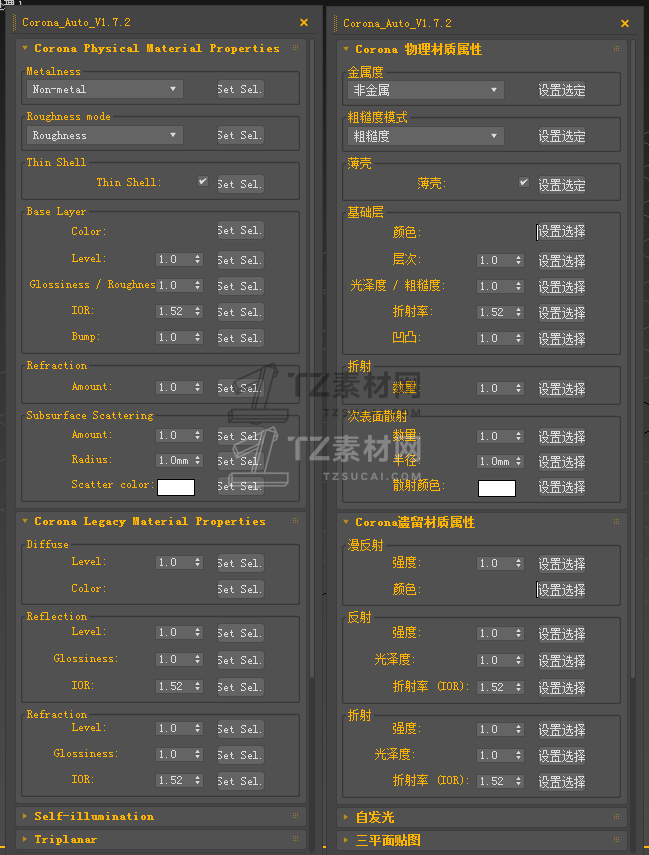Collapse Corona Legacy Material Properties rollout
The height and width of the screenshot is (855, 649).
click(25, 521)
